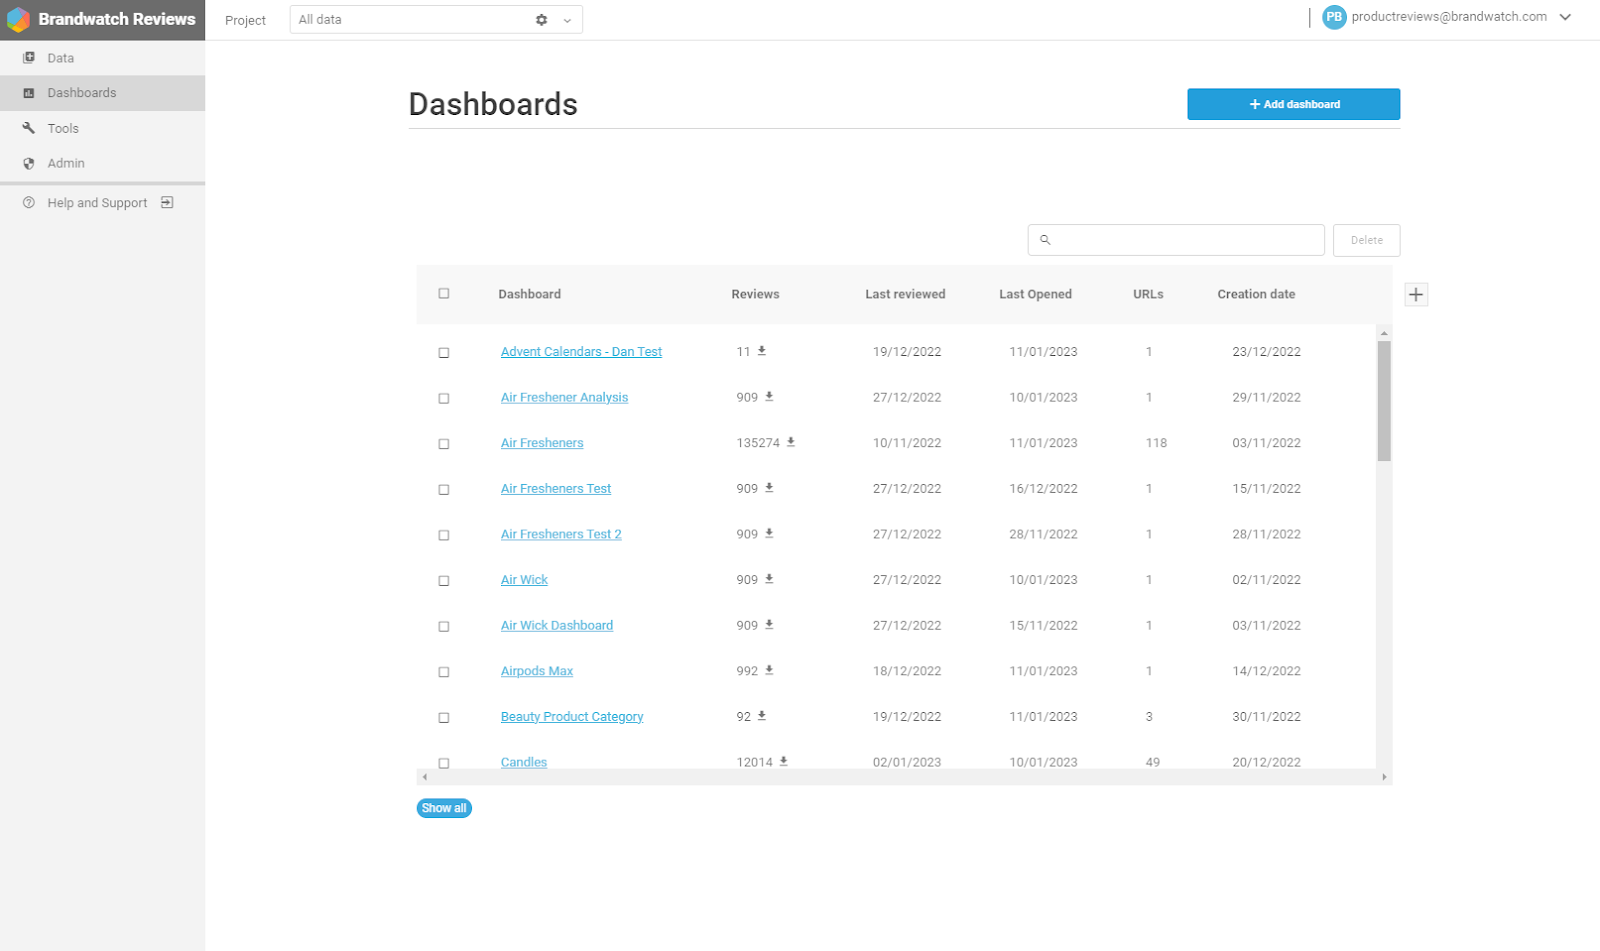
Task: Click the Tools wrench icon
Action: tap(29, 128)
